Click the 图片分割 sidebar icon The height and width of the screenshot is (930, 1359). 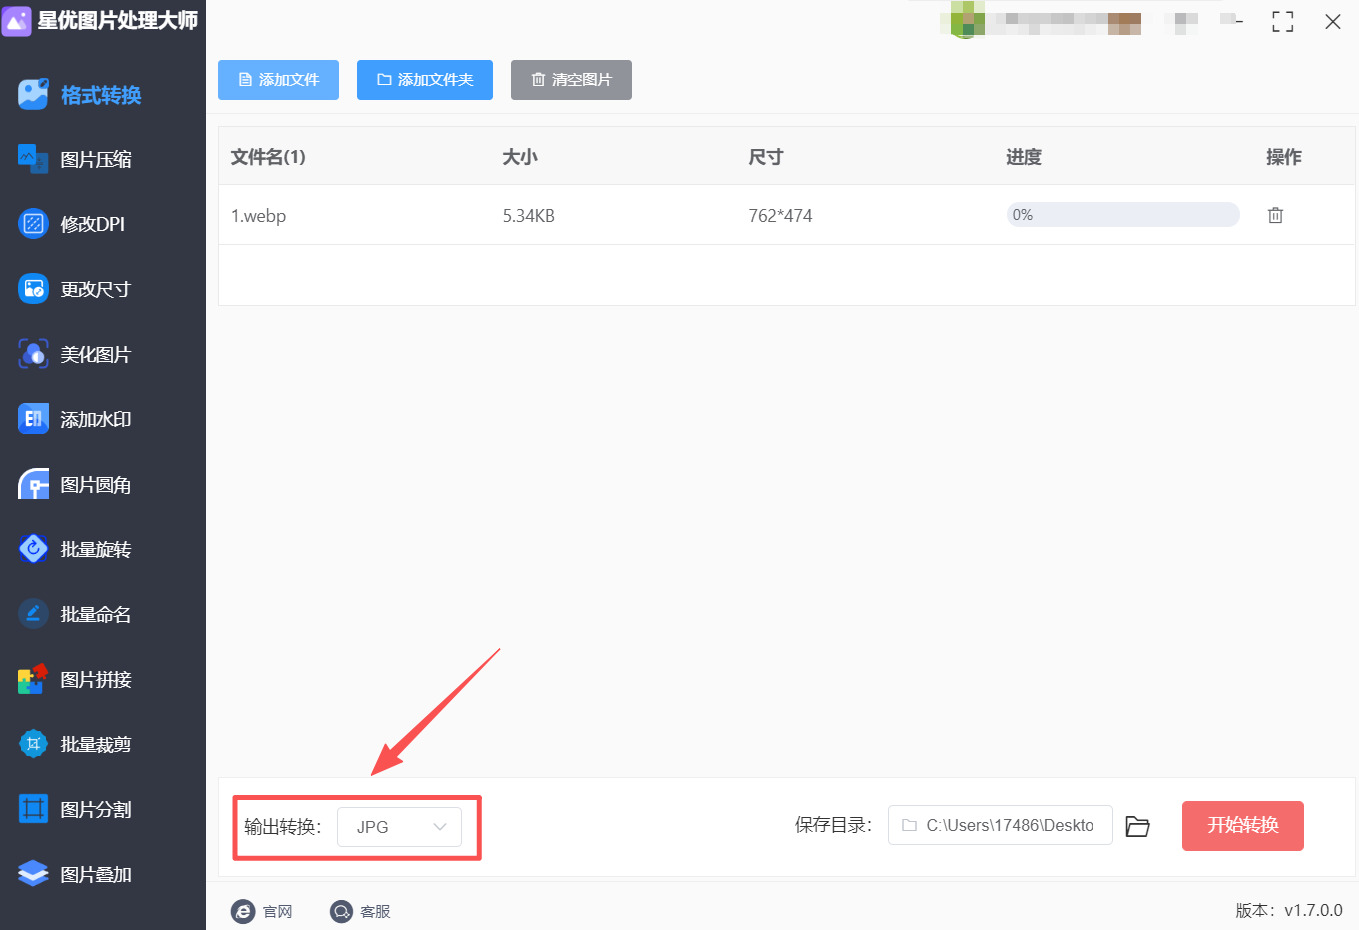tap(33, 809)
